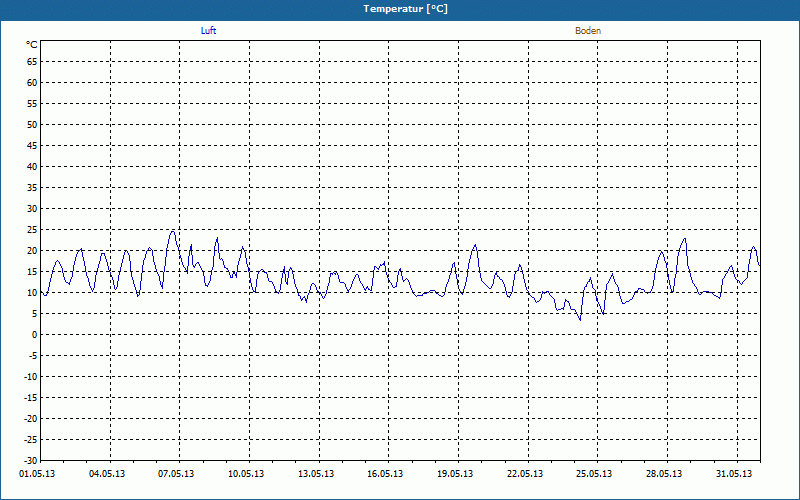800x500 pixels.
Task: Click the 28.05.13 date label
Action: 664,474
